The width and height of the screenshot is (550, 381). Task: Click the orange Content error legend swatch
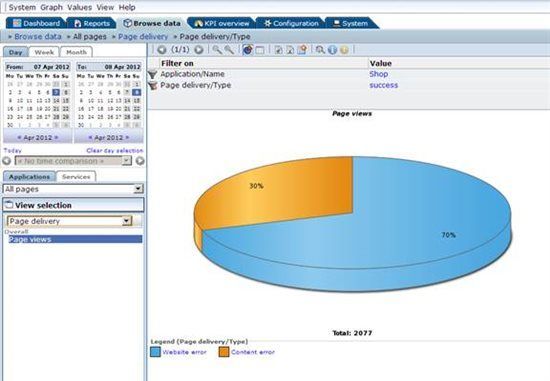(x=224, y=352)
